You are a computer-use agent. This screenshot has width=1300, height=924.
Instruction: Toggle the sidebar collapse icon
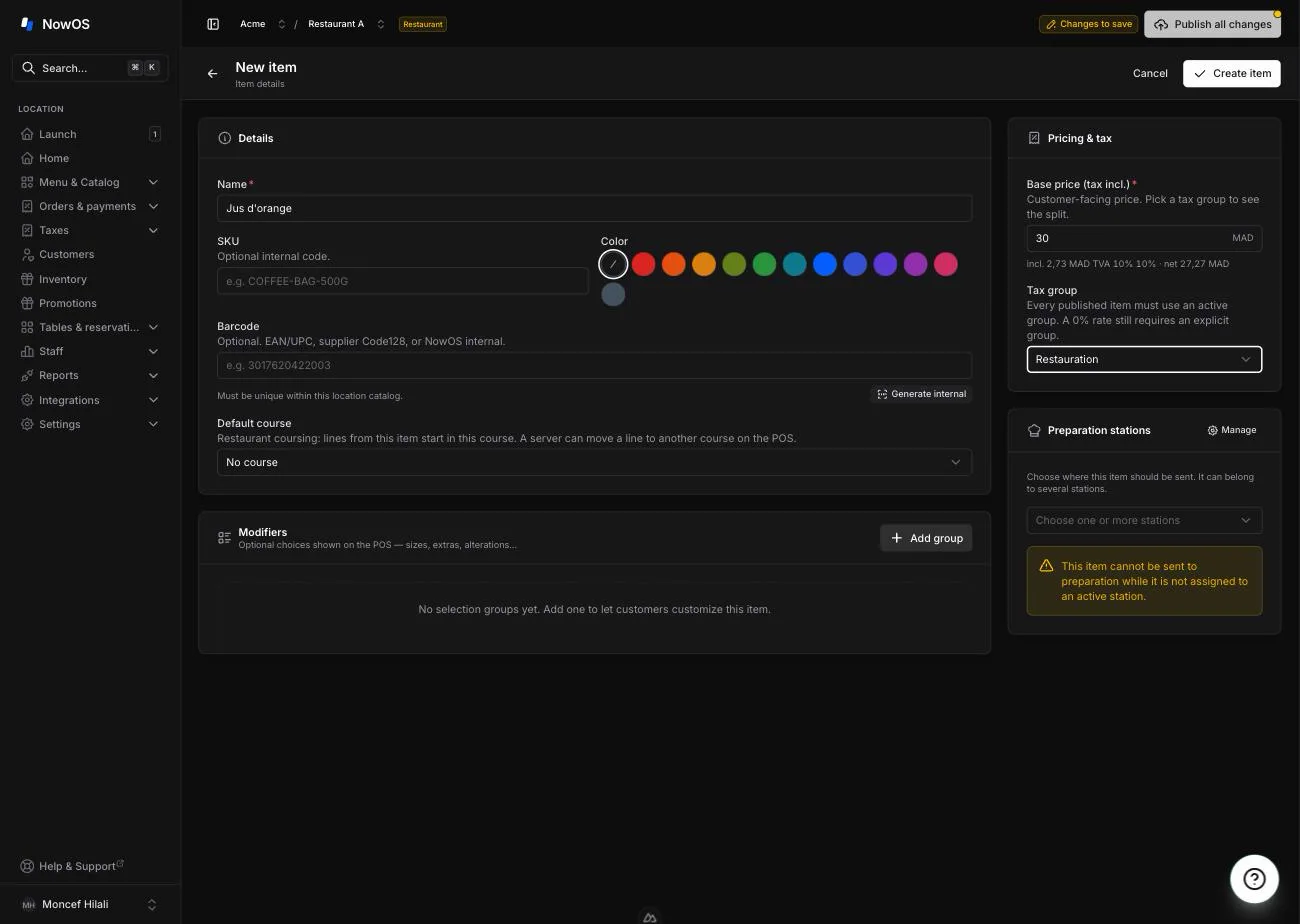(213, 24)
